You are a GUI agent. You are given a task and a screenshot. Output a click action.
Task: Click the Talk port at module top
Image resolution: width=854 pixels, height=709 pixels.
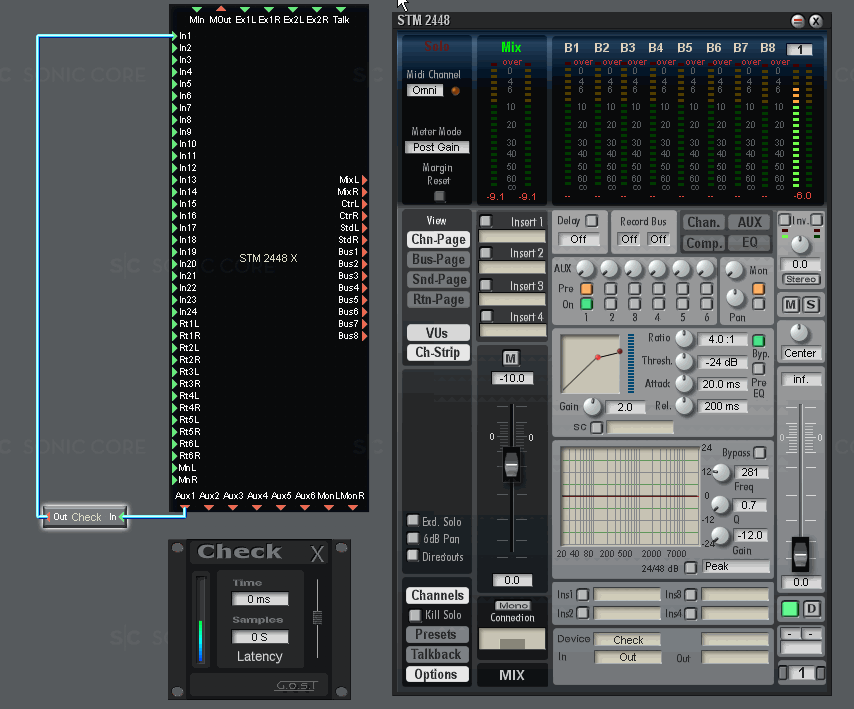[x=341, y=9]
